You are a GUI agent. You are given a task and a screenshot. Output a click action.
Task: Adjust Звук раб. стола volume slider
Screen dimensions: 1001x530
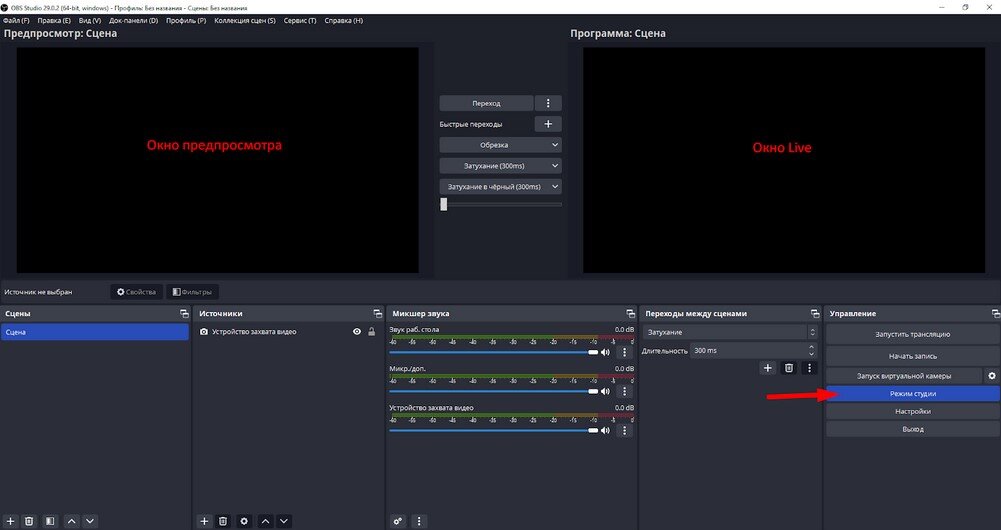point(493,352)
